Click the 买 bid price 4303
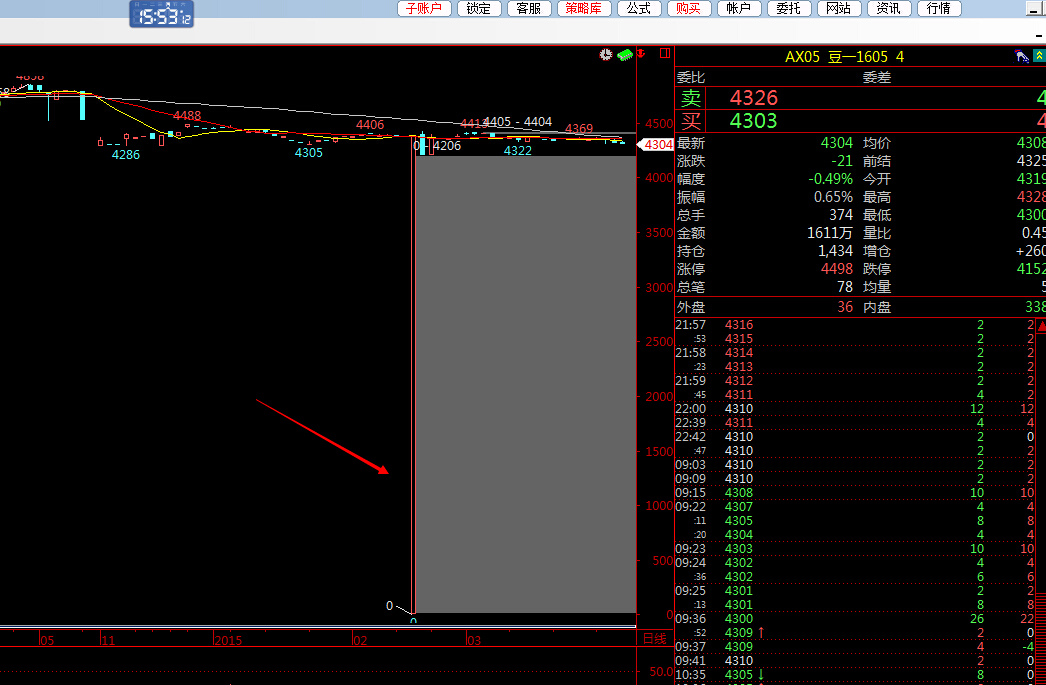1046x685 pixels. [x=754, y=121]
